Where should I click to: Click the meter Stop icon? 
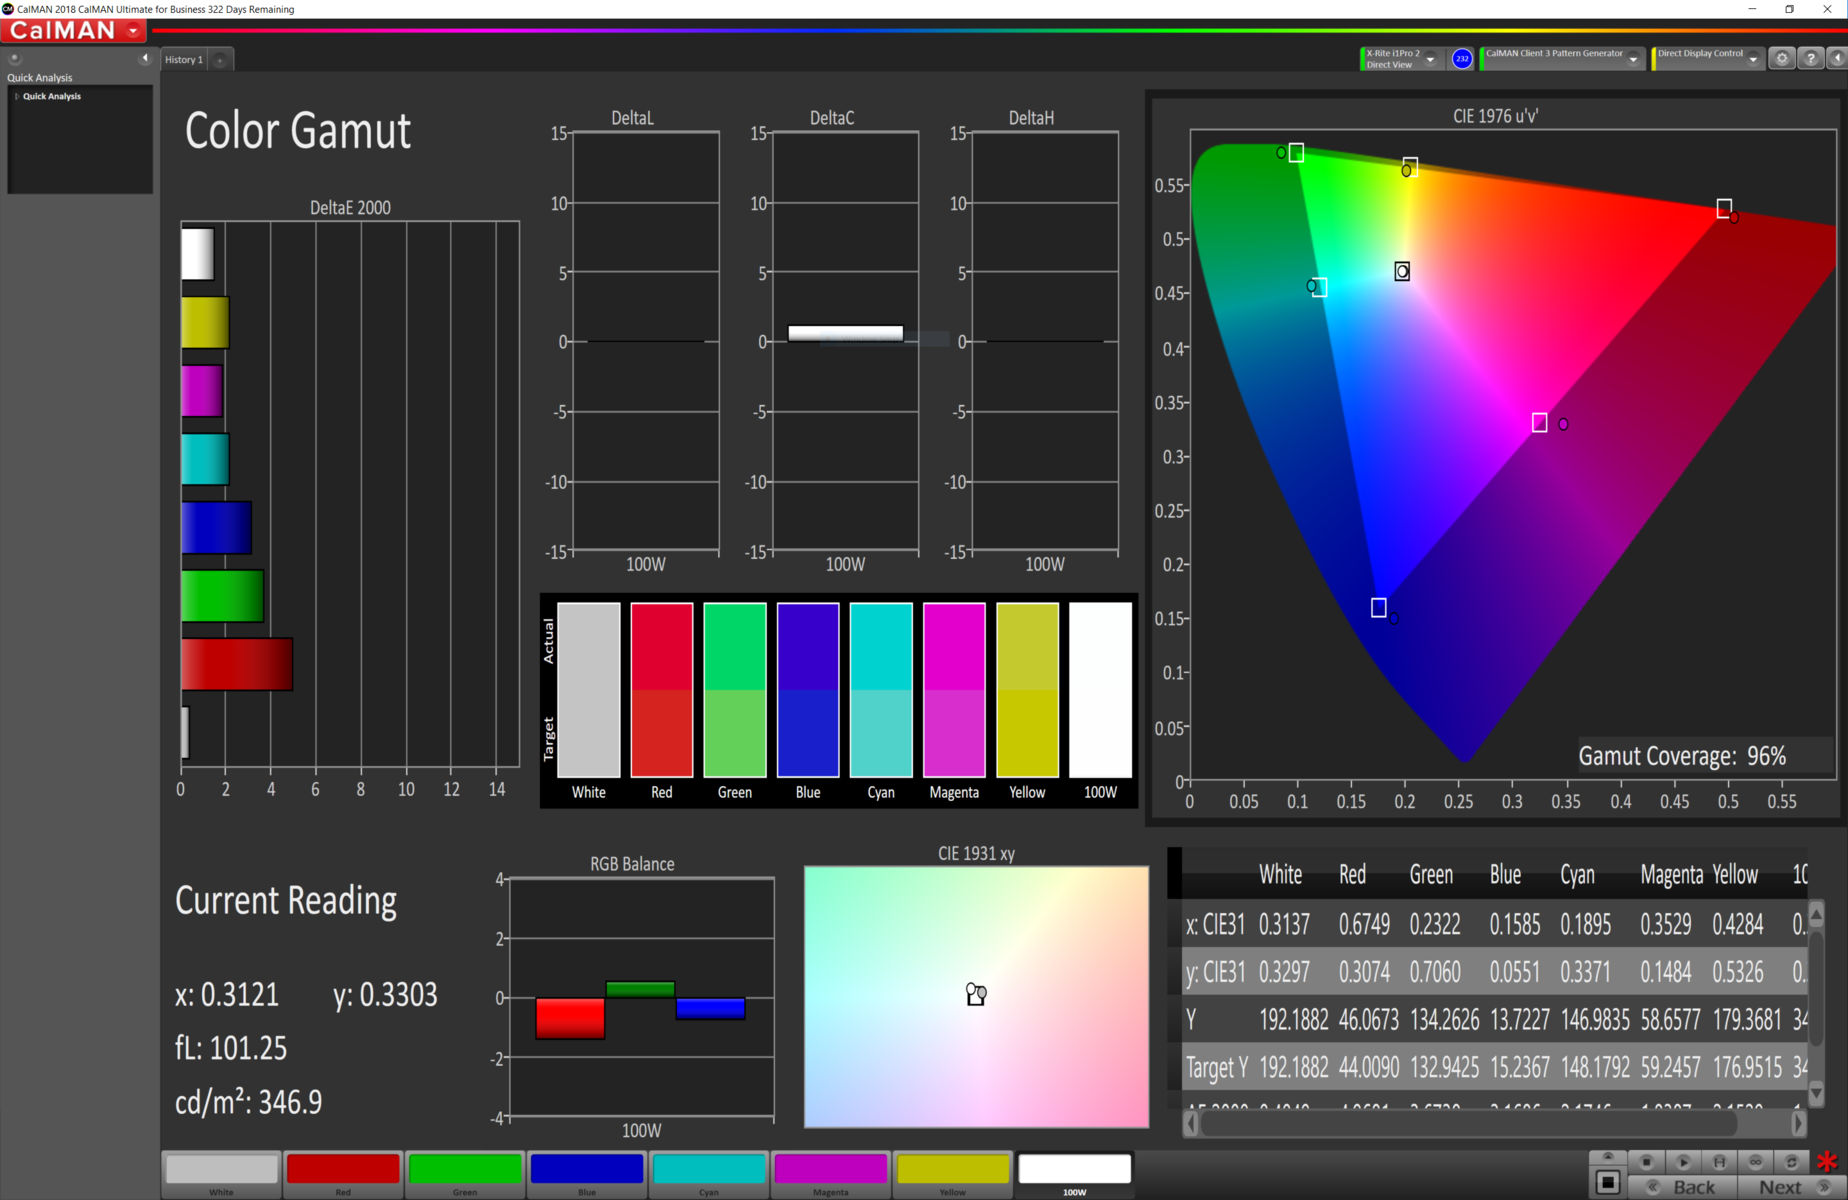[1647, 1163]
